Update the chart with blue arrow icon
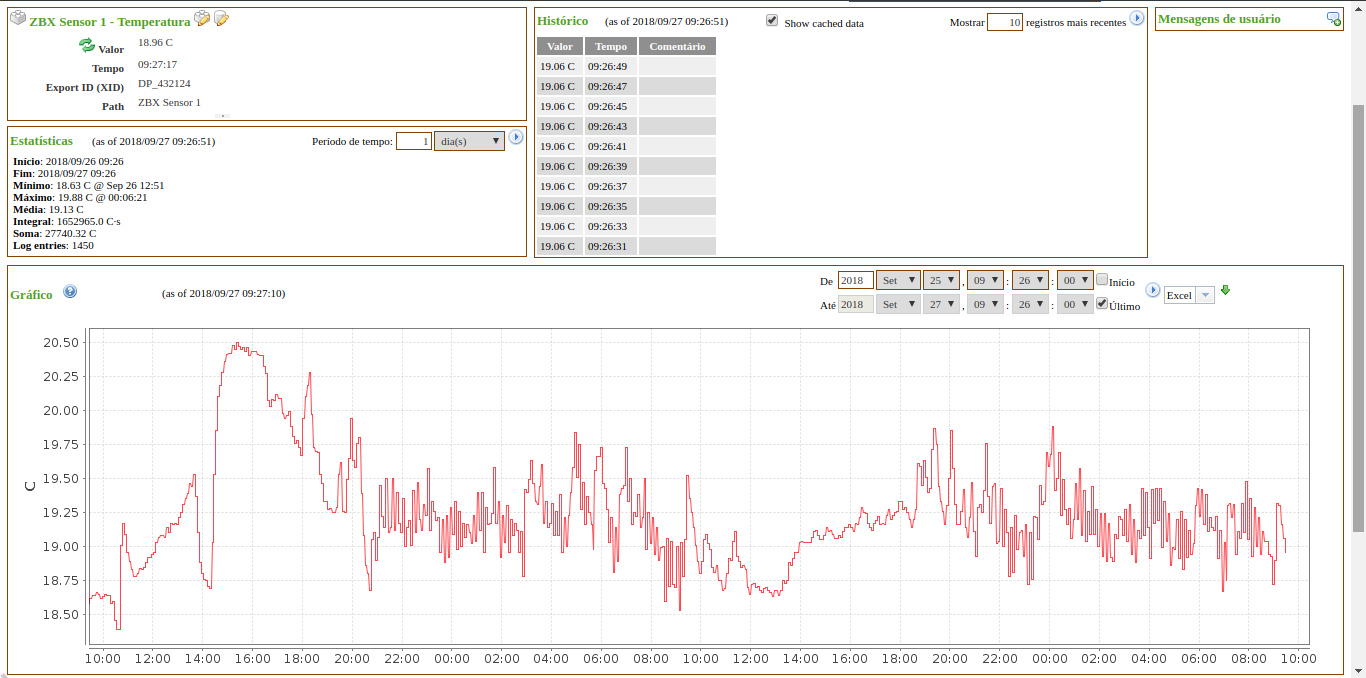Screen dimensions: 1366x678 [1152, 291]
